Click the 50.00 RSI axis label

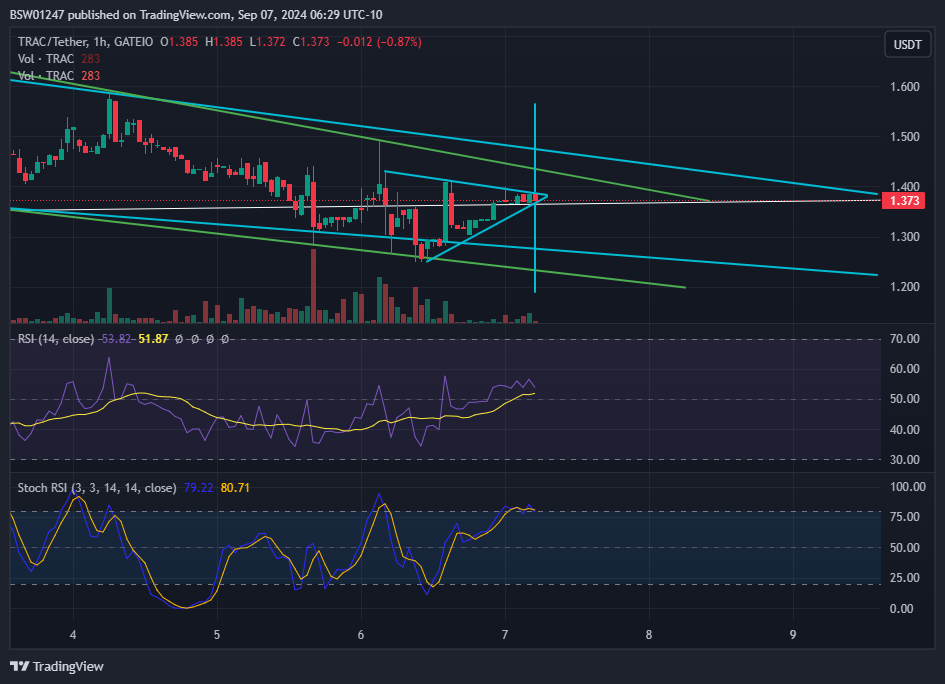click(x=905, y=399)
